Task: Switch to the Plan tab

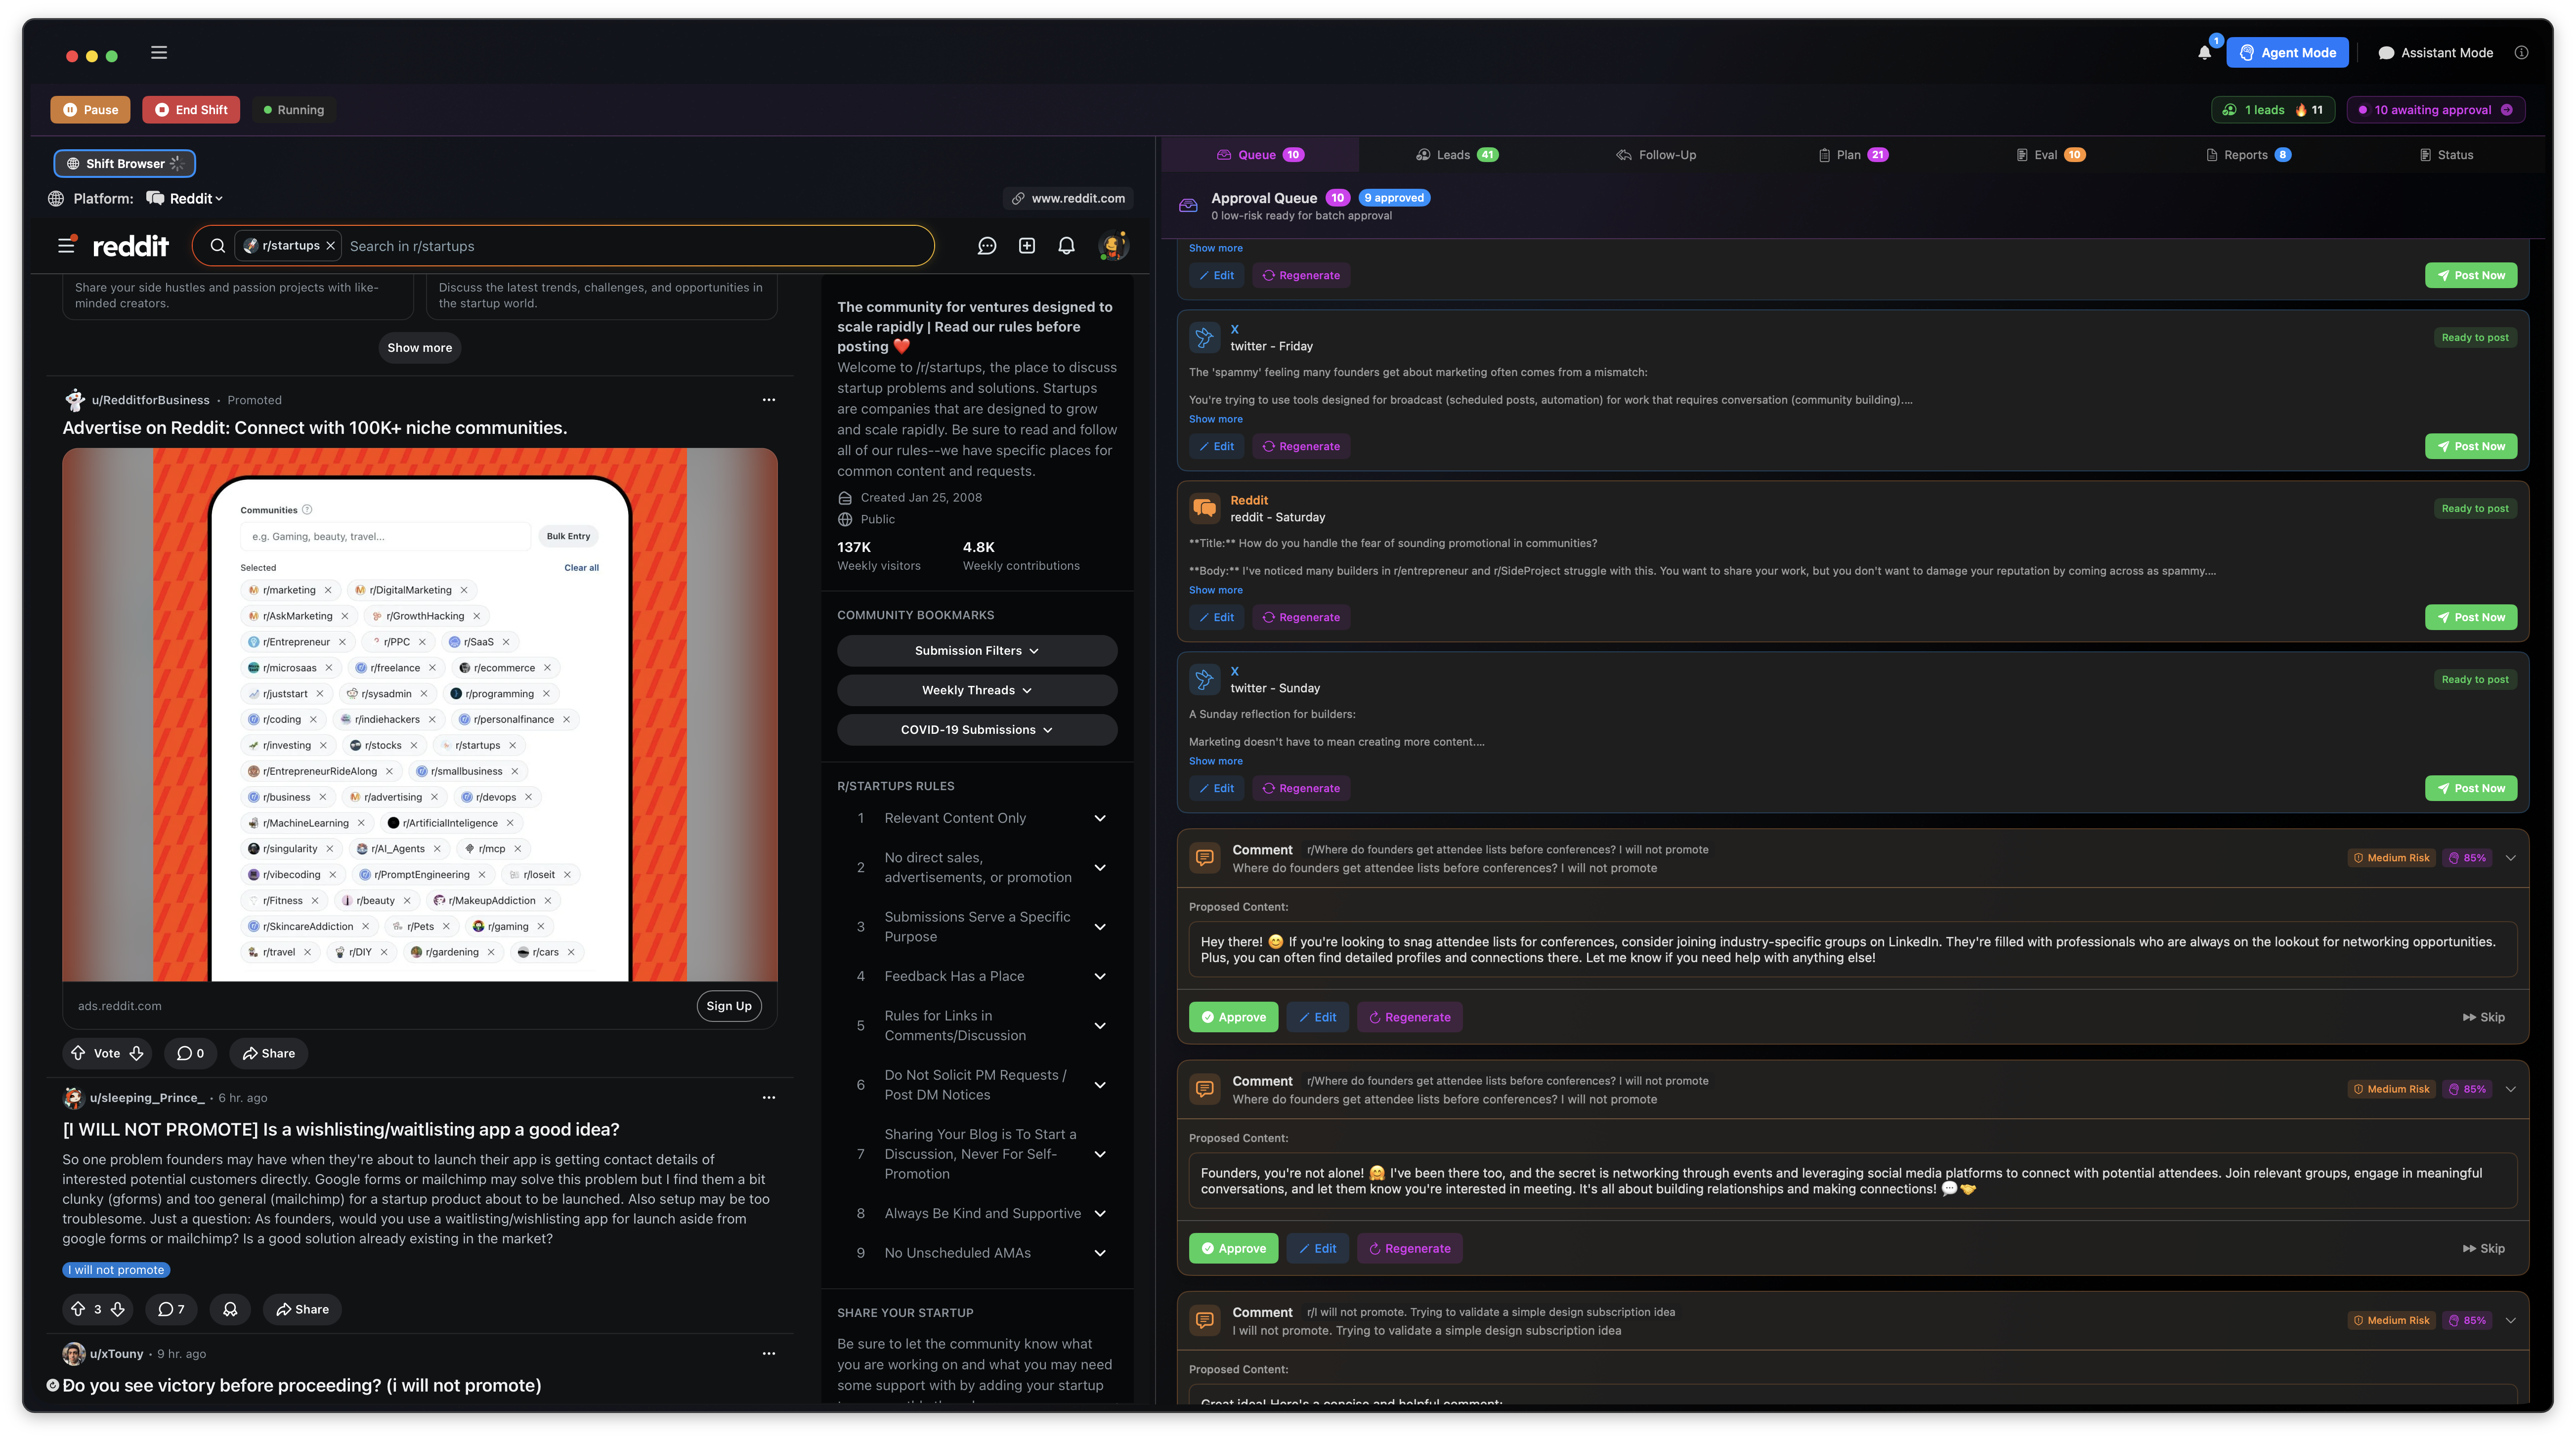Action: (1853, 155)
